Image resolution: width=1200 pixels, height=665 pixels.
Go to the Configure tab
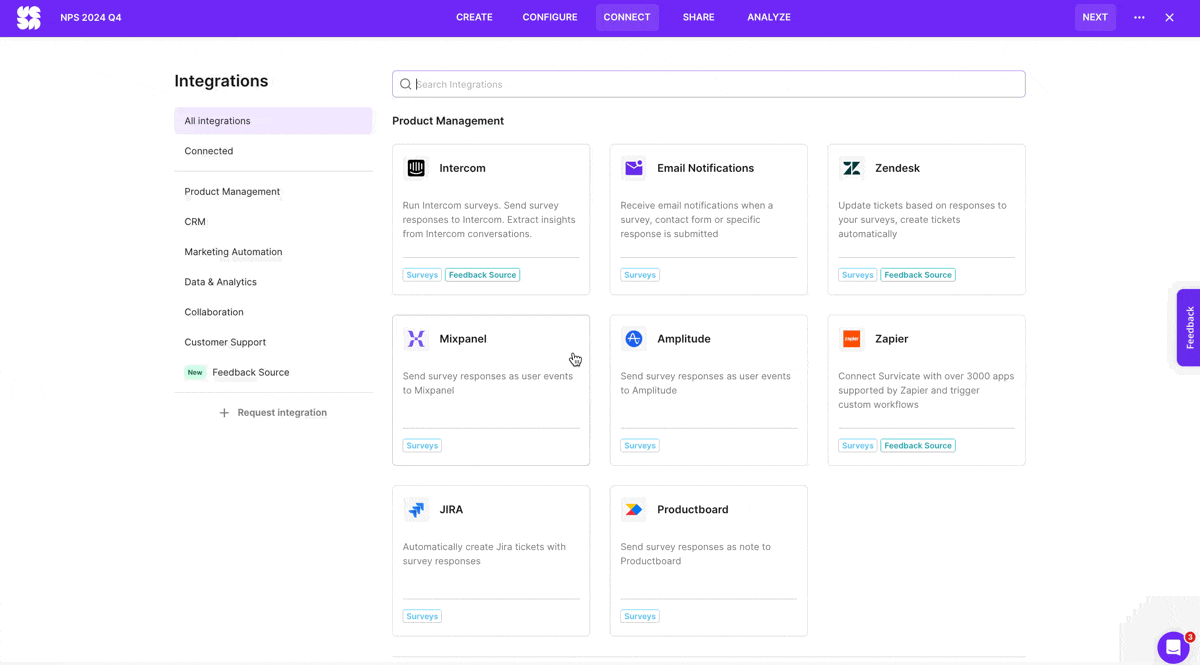(549, 17)
